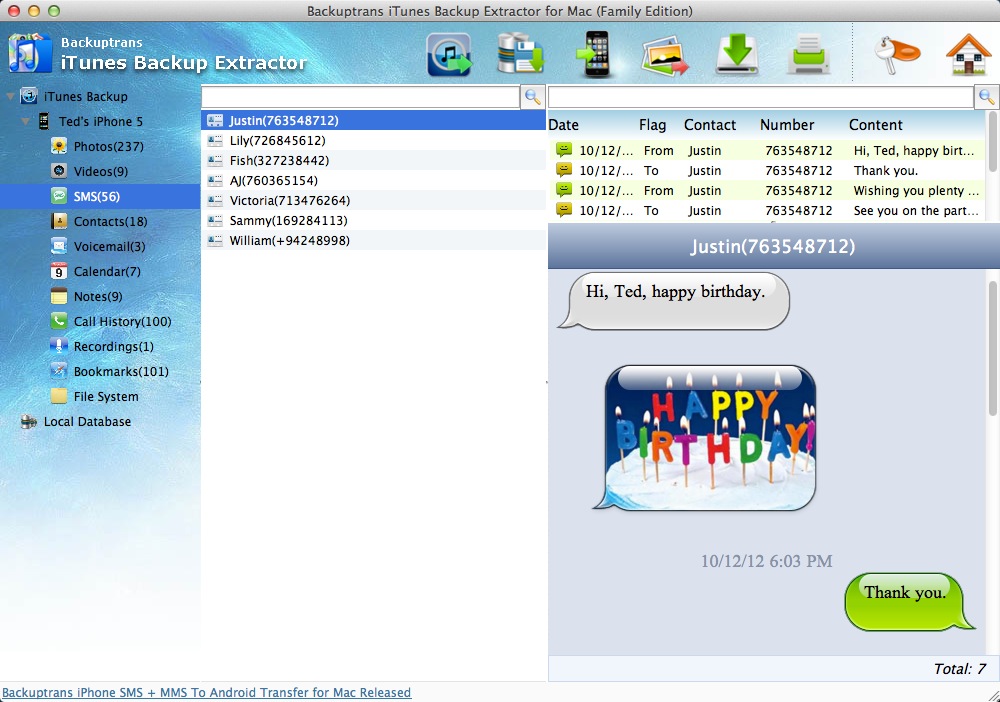The image size is (1000, 702).
Task: Click the Photos sunflower icon in sidebar
Action: point(59,146)
